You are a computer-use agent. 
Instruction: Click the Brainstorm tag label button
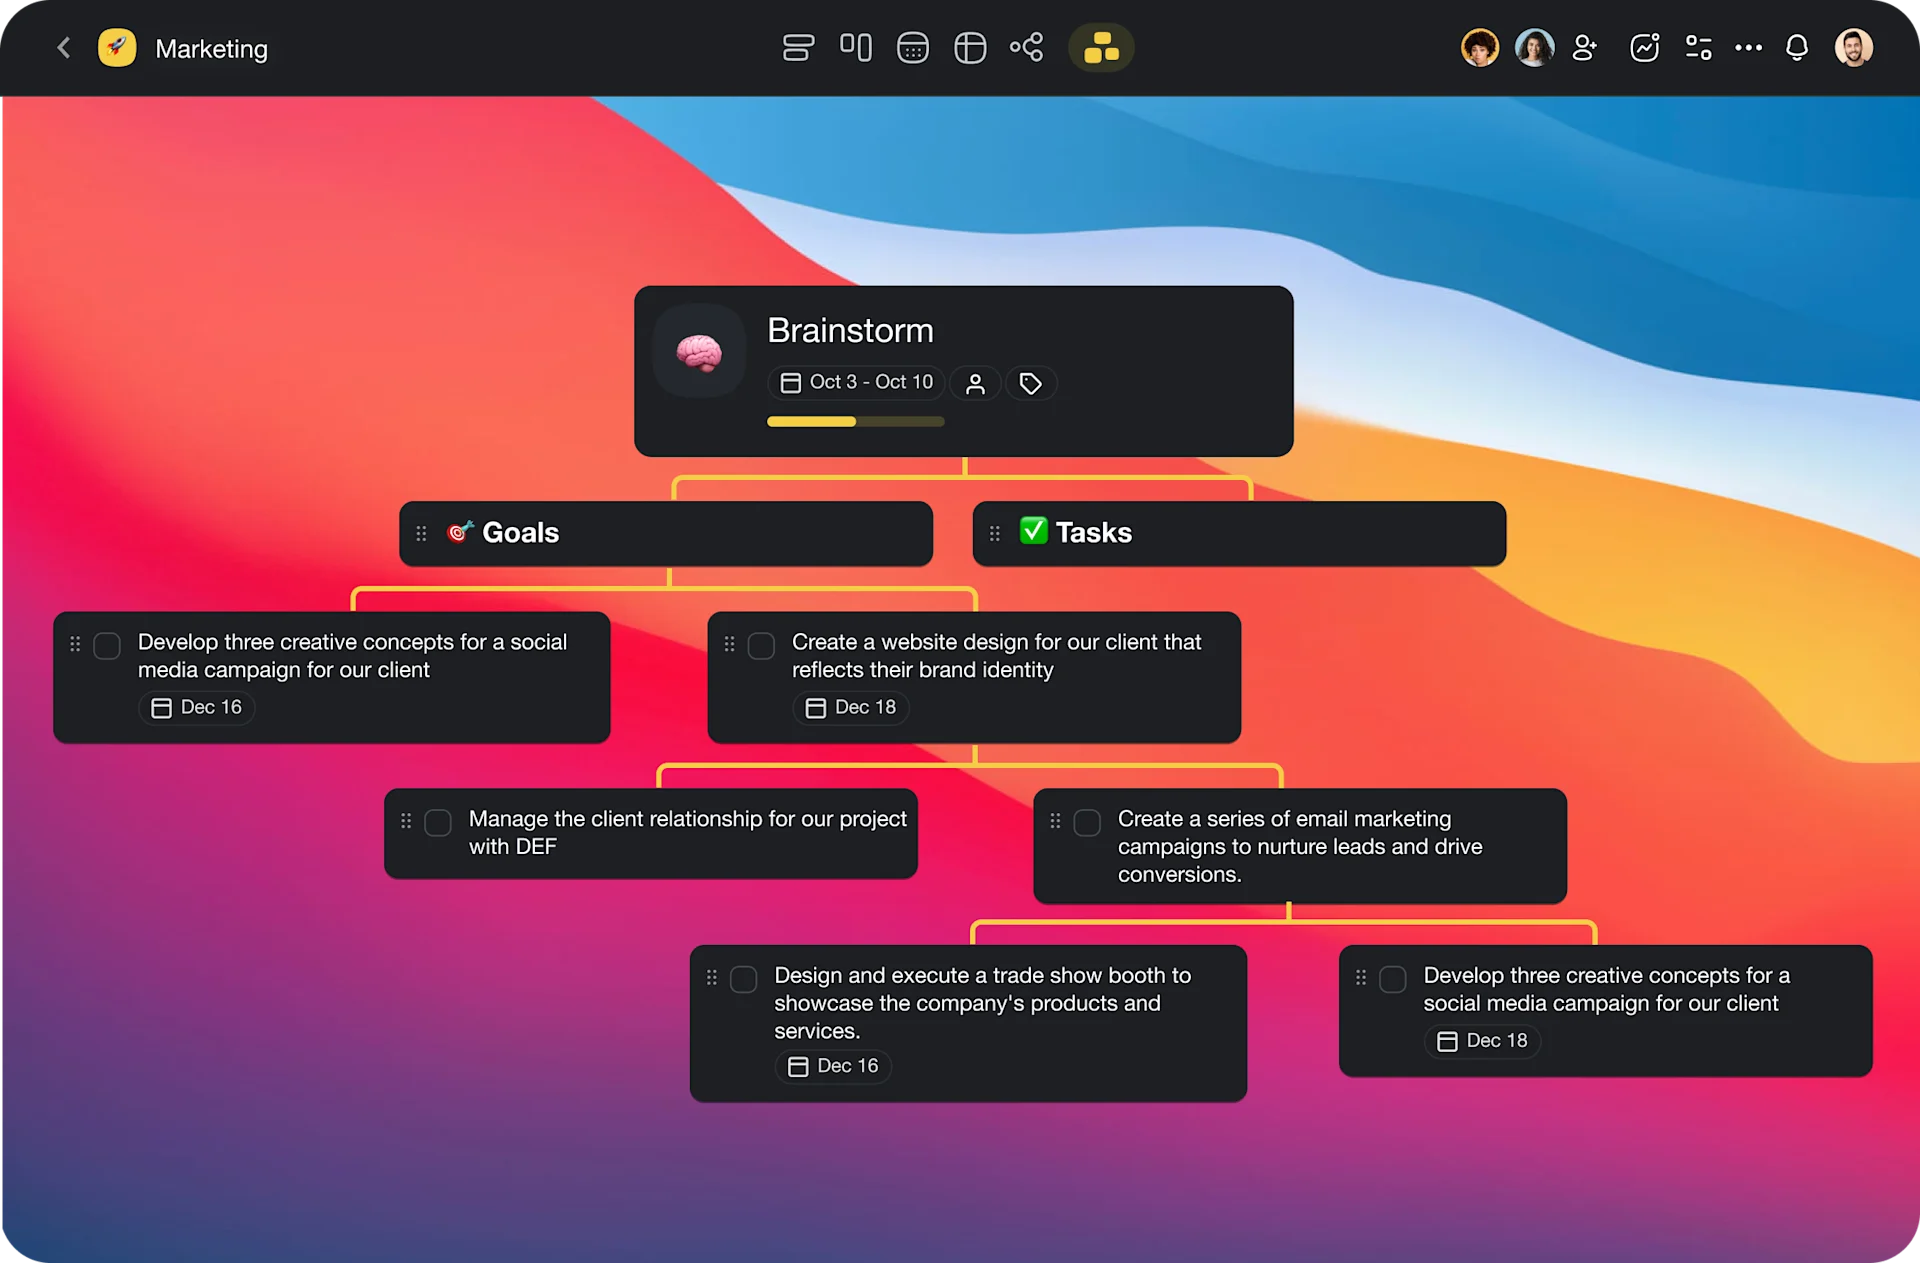pyautogui.click(x=1030, y=384)
